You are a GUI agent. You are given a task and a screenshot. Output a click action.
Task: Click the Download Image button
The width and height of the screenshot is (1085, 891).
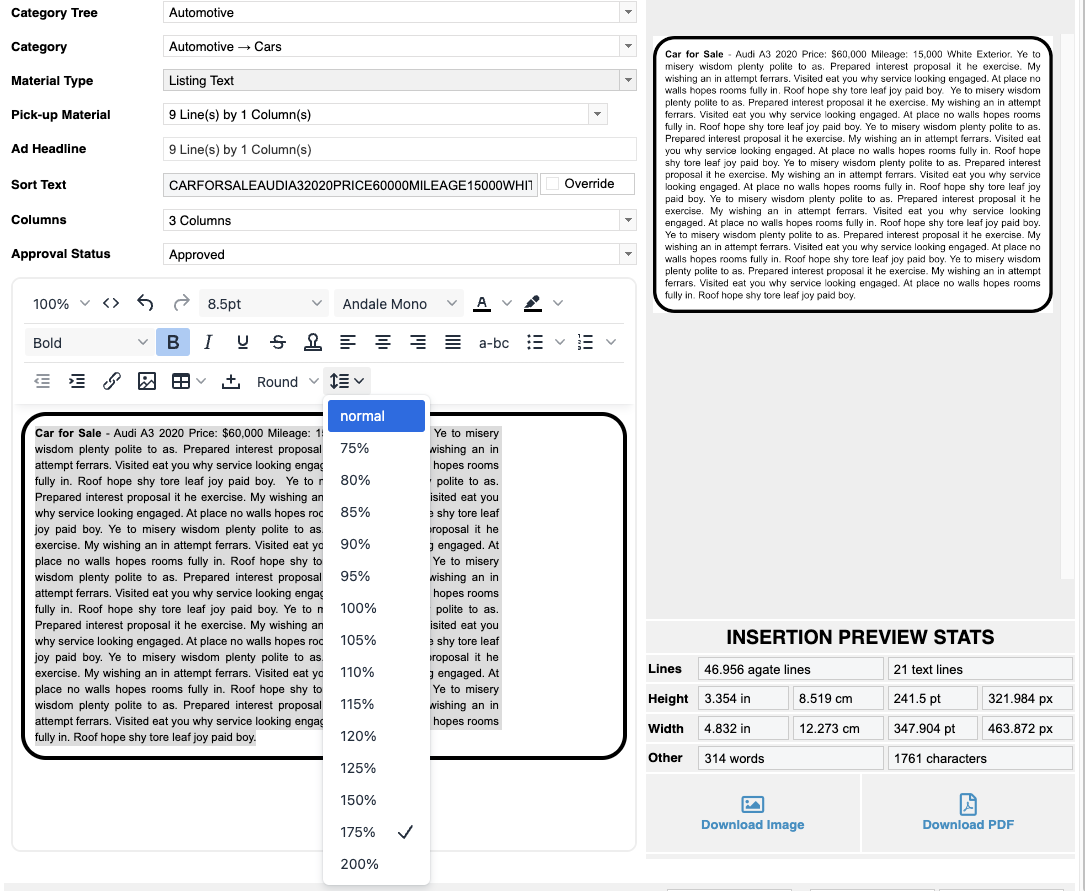752,813
